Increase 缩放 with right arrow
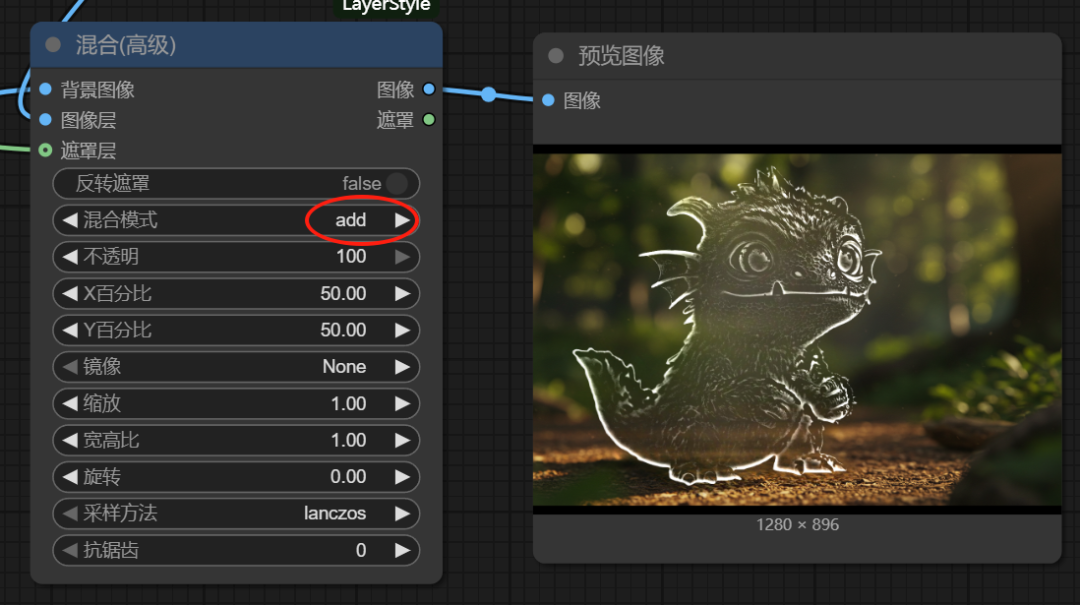The width and height of the screenshot is (1080, 605). point(402,403)
